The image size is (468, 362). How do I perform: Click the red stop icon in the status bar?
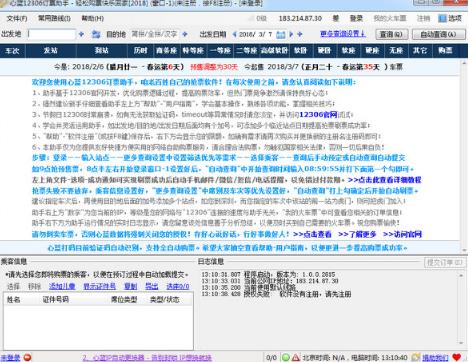[27, 357]
